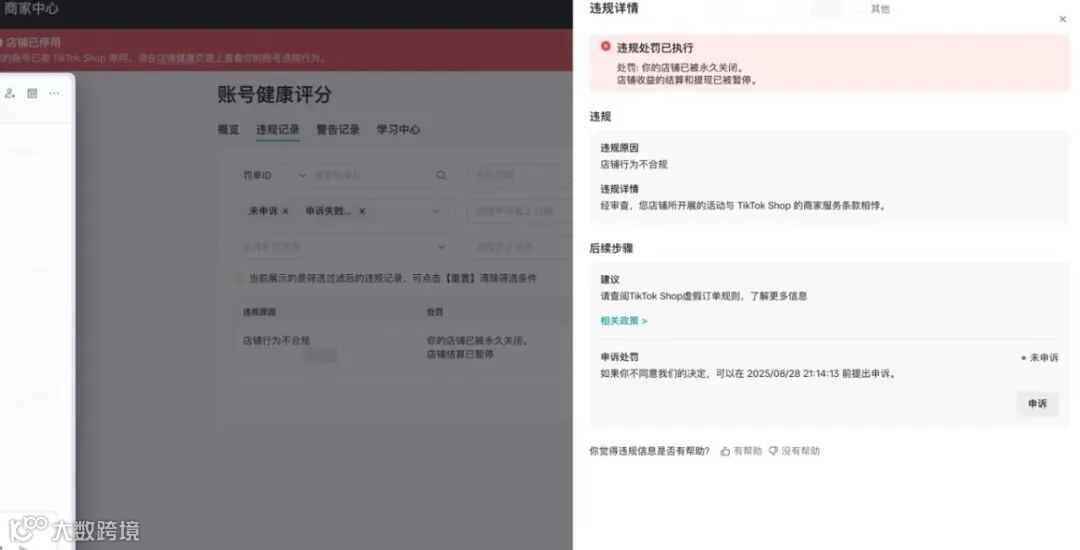Screen dimensions: 1080x550
Task: Click the 违规详情 panel title
Action: coord(614,8)
